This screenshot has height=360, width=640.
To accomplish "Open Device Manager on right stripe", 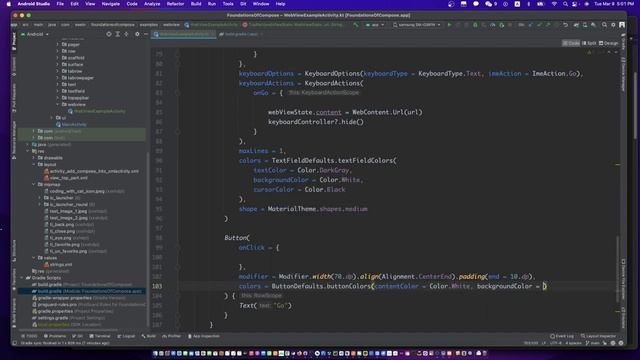I will [623, 74].
